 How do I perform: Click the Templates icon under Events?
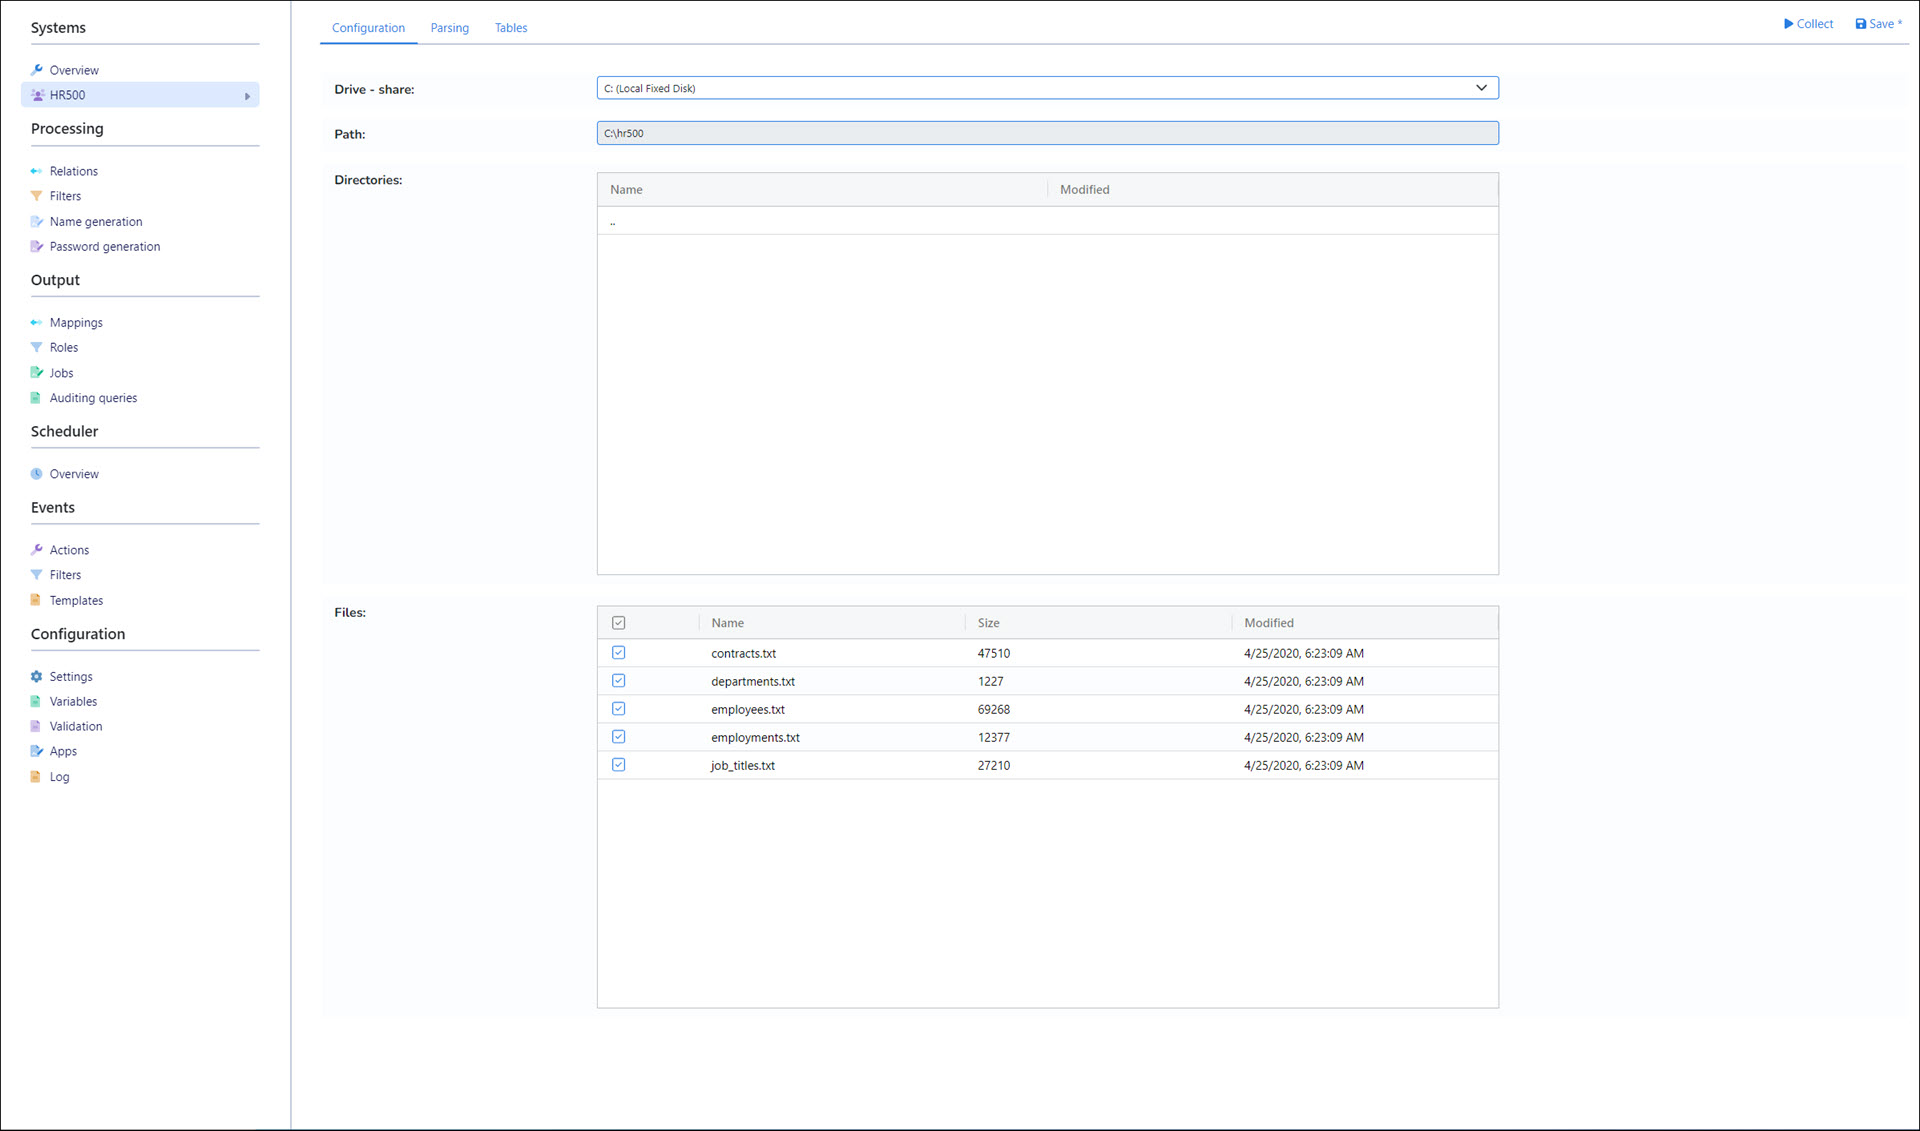tap(37, 601)
